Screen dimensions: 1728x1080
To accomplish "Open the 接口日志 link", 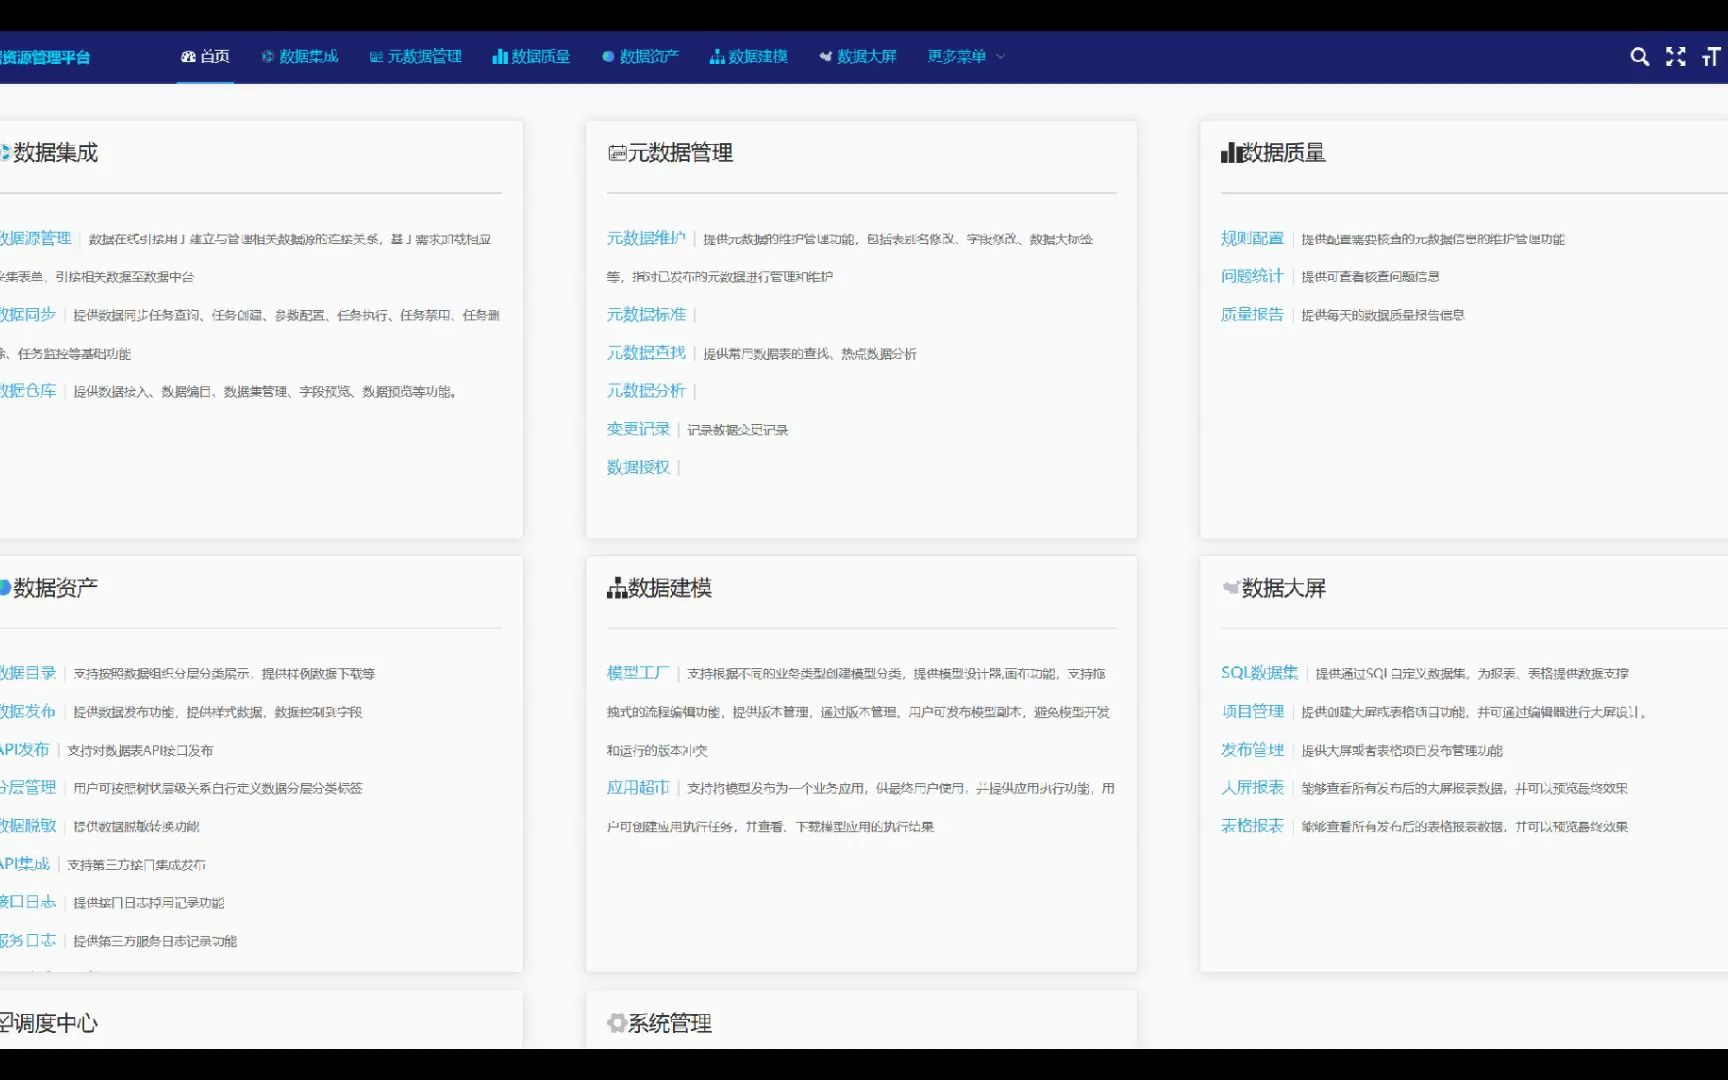I will (x=28, y=902).
